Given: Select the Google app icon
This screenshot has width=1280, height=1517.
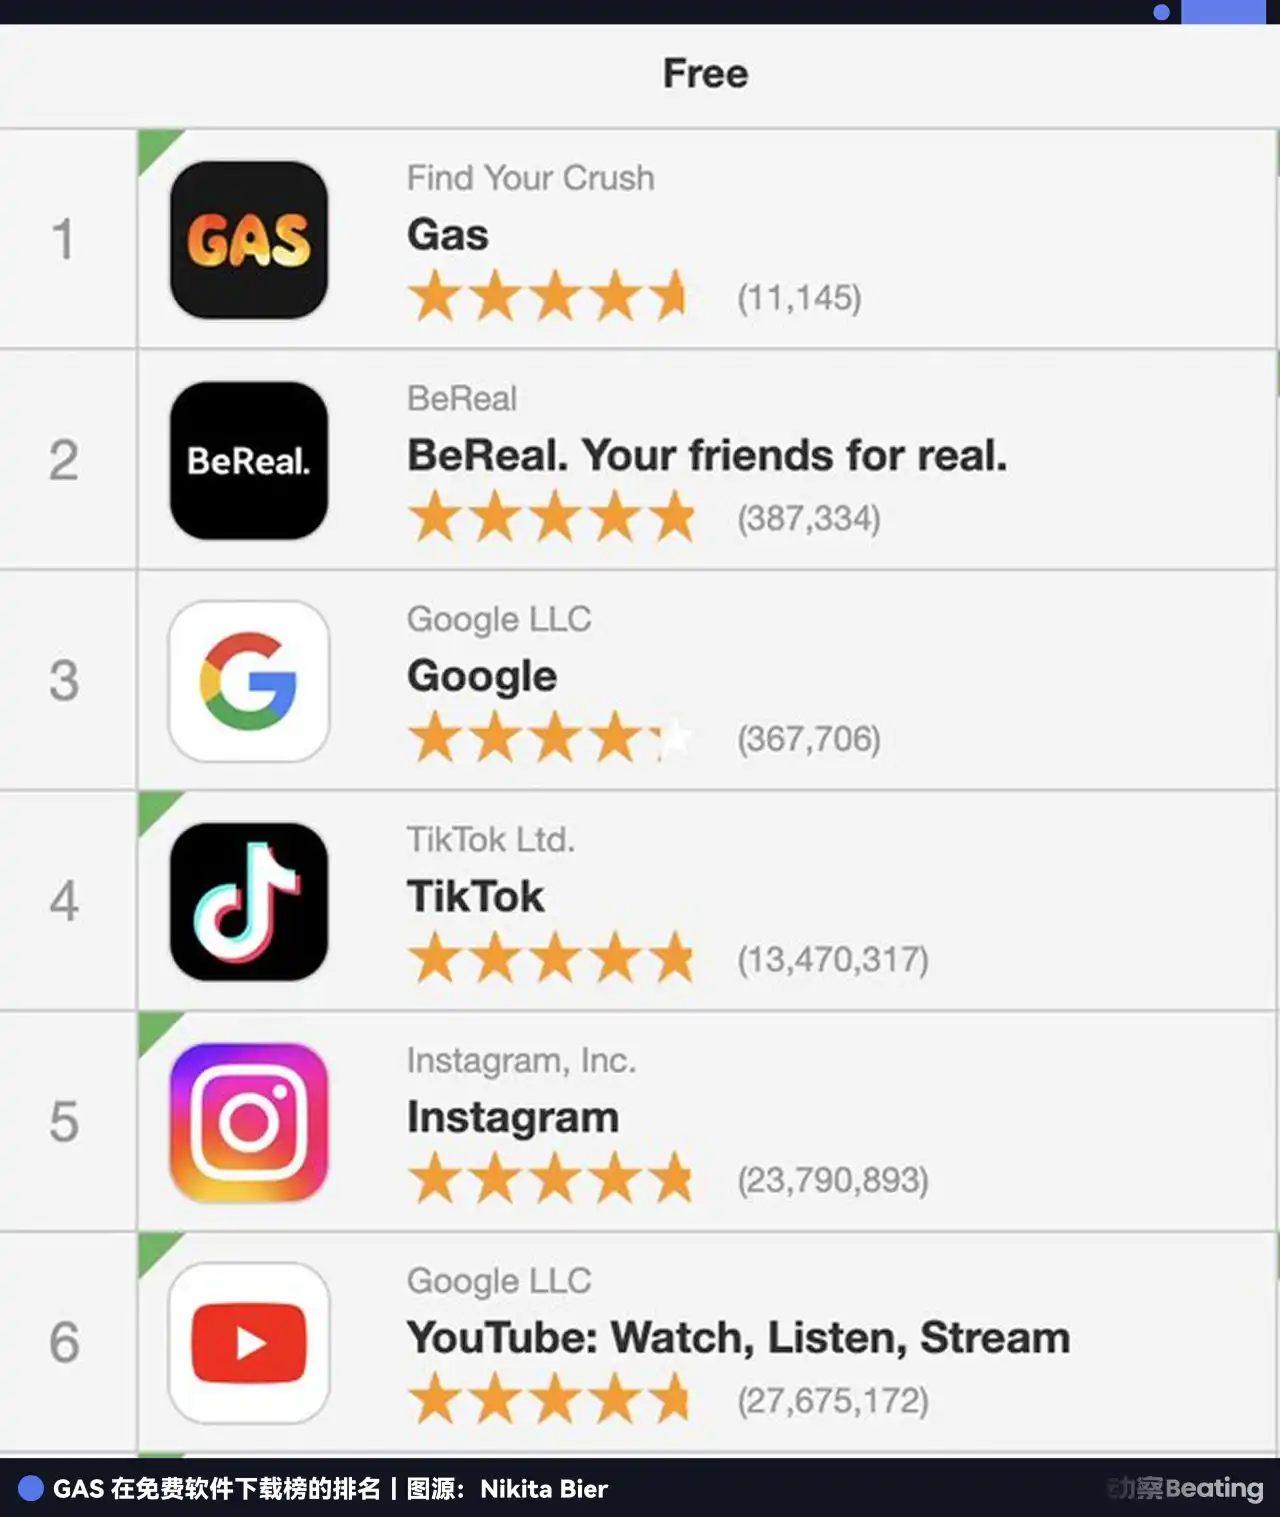Looking at the screenshot, I should [249, 681].
